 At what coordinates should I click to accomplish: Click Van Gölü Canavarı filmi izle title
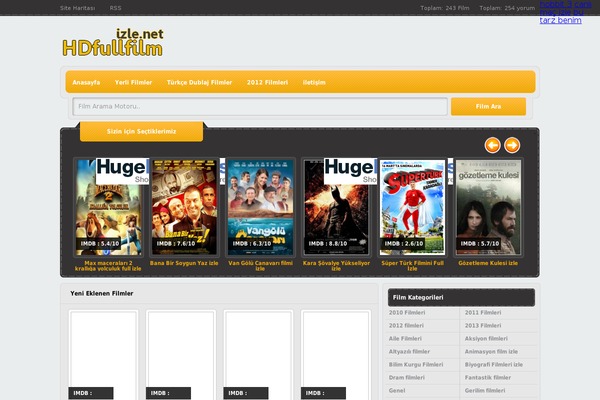[x=260, y=266]
